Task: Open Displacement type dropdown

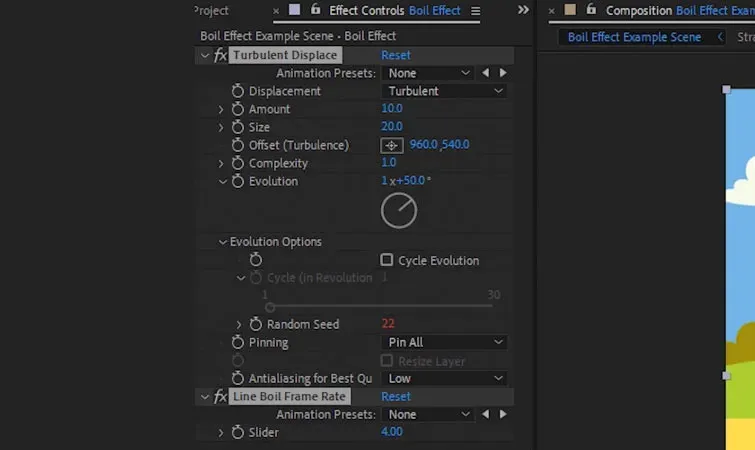Action: point(444,91)
